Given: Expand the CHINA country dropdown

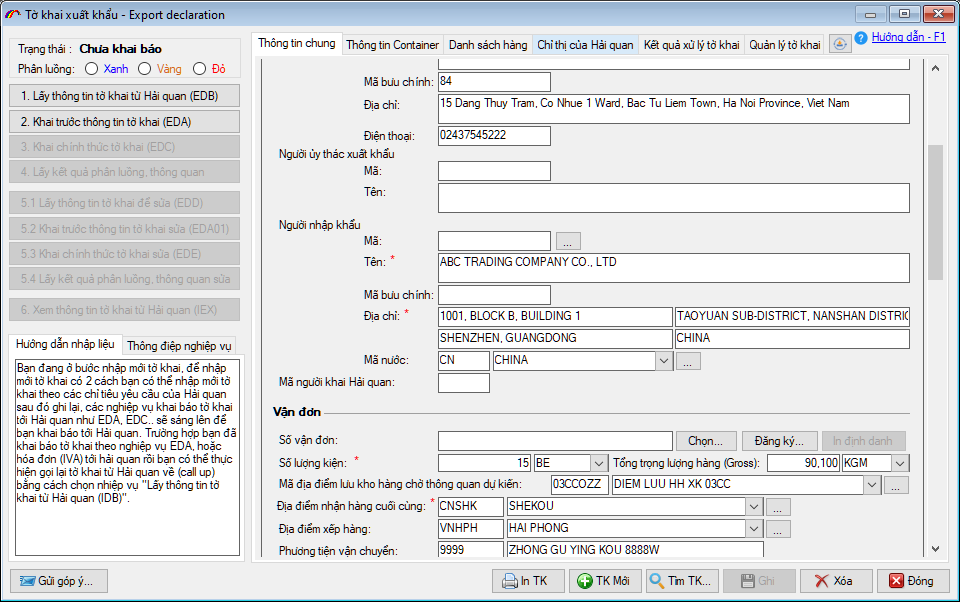Looking at the screenshot, I should (664, 360).
